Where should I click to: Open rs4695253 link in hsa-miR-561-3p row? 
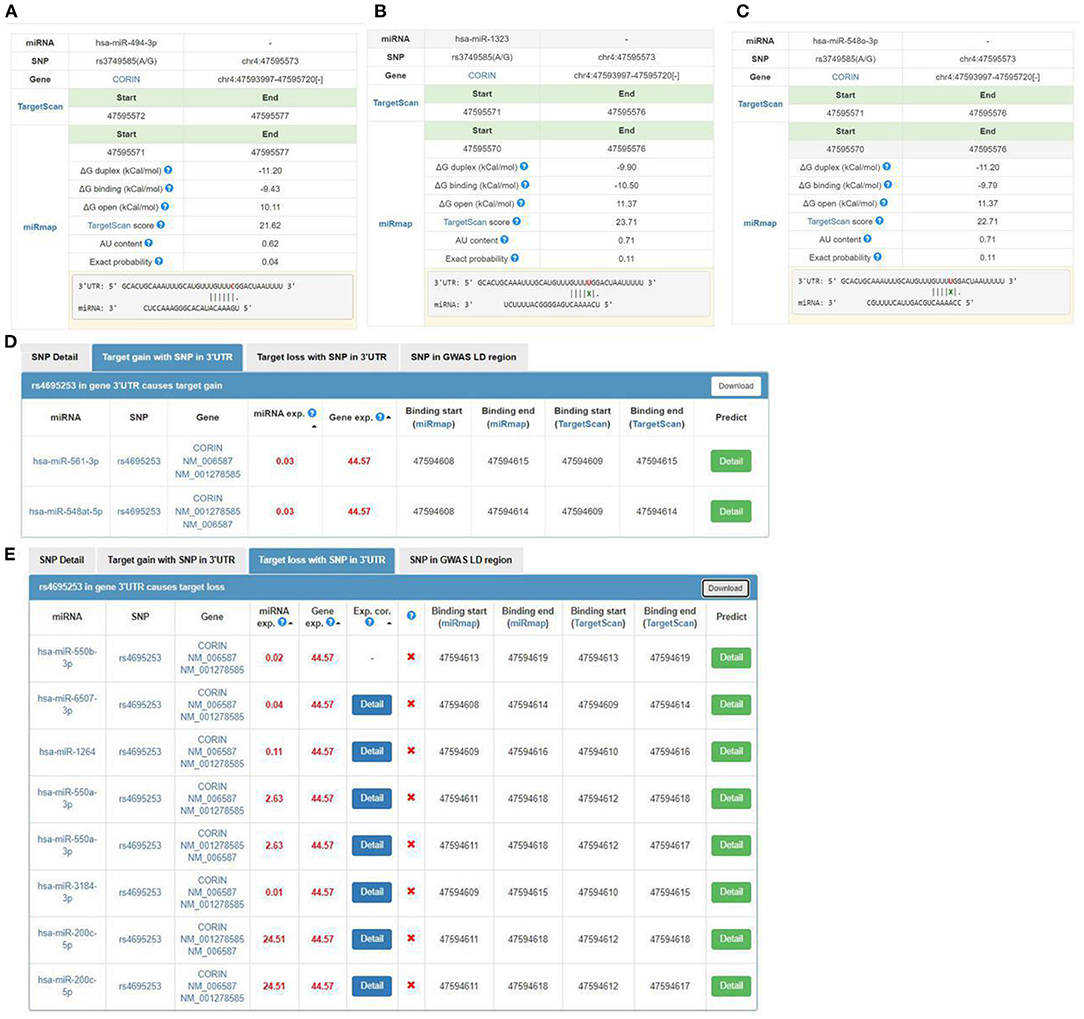pyautogui.click(x=138, y=461)
